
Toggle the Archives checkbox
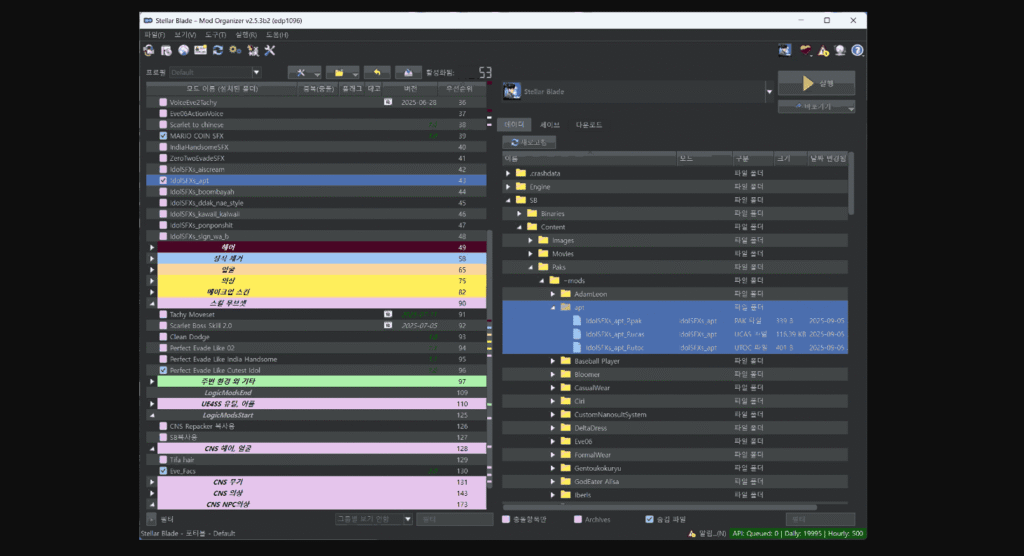579,519
